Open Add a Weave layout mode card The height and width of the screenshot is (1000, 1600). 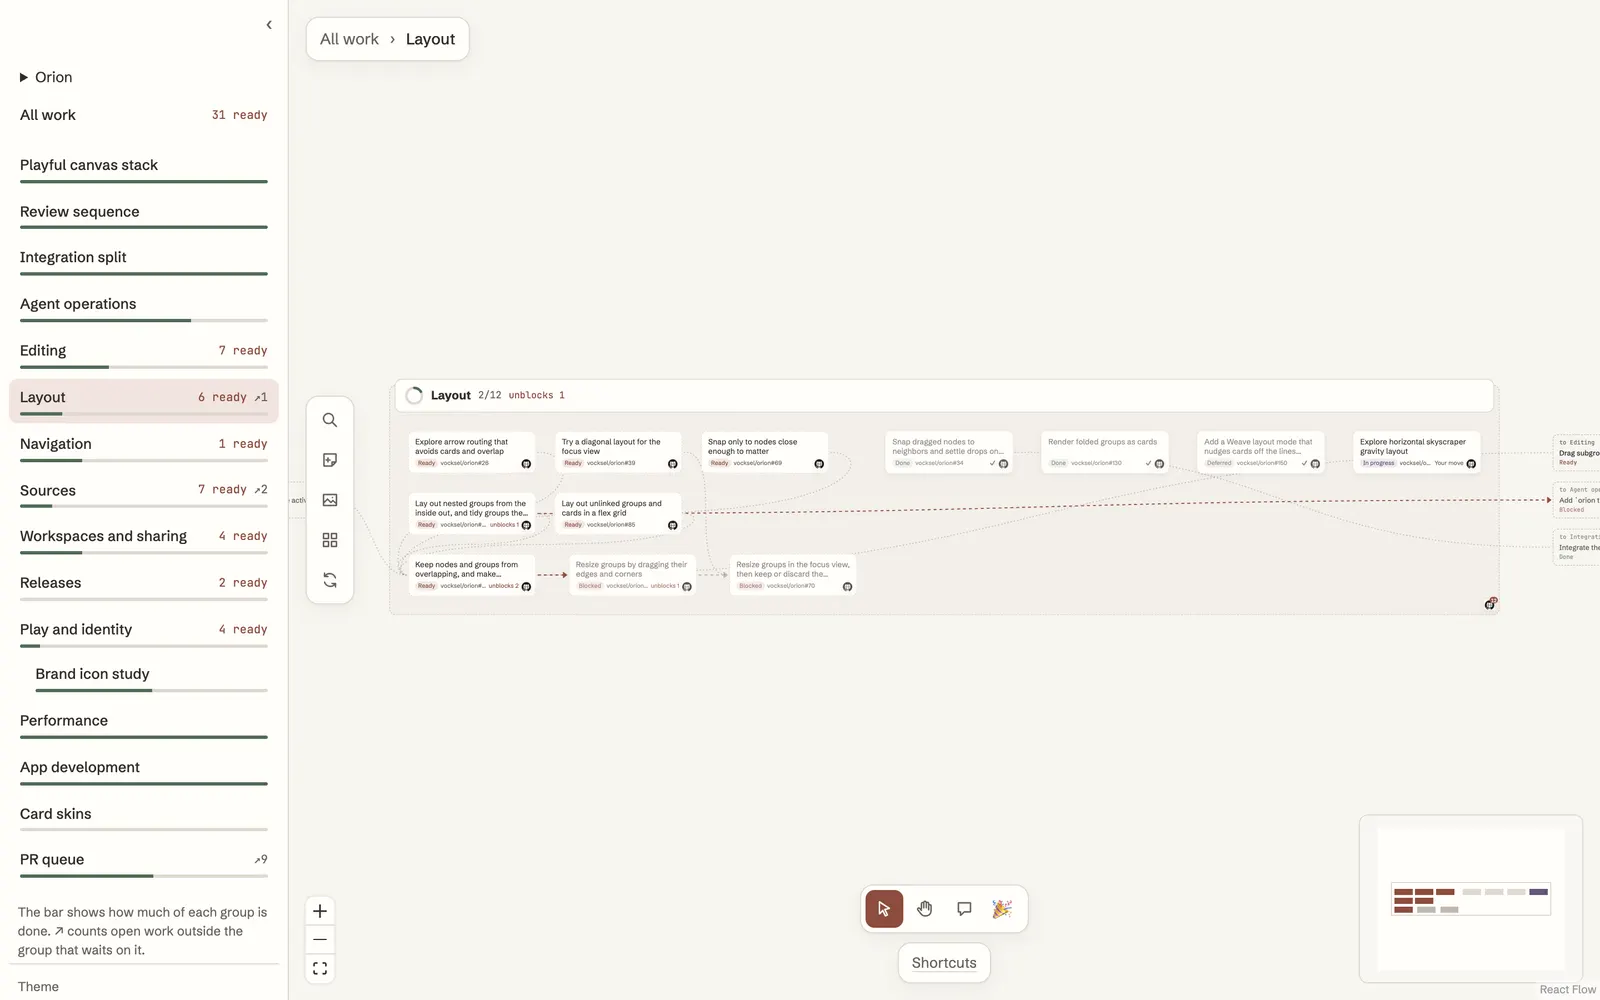click(x=1261, y=452)
